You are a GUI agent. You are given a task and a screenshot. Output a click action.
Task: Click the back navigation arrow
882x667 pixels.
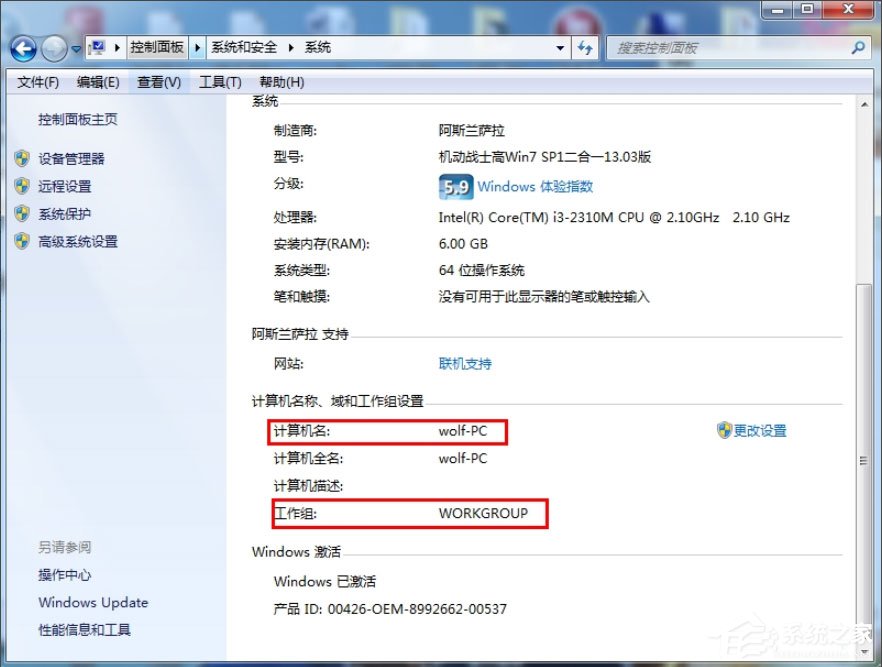click(x=22, y=47)
